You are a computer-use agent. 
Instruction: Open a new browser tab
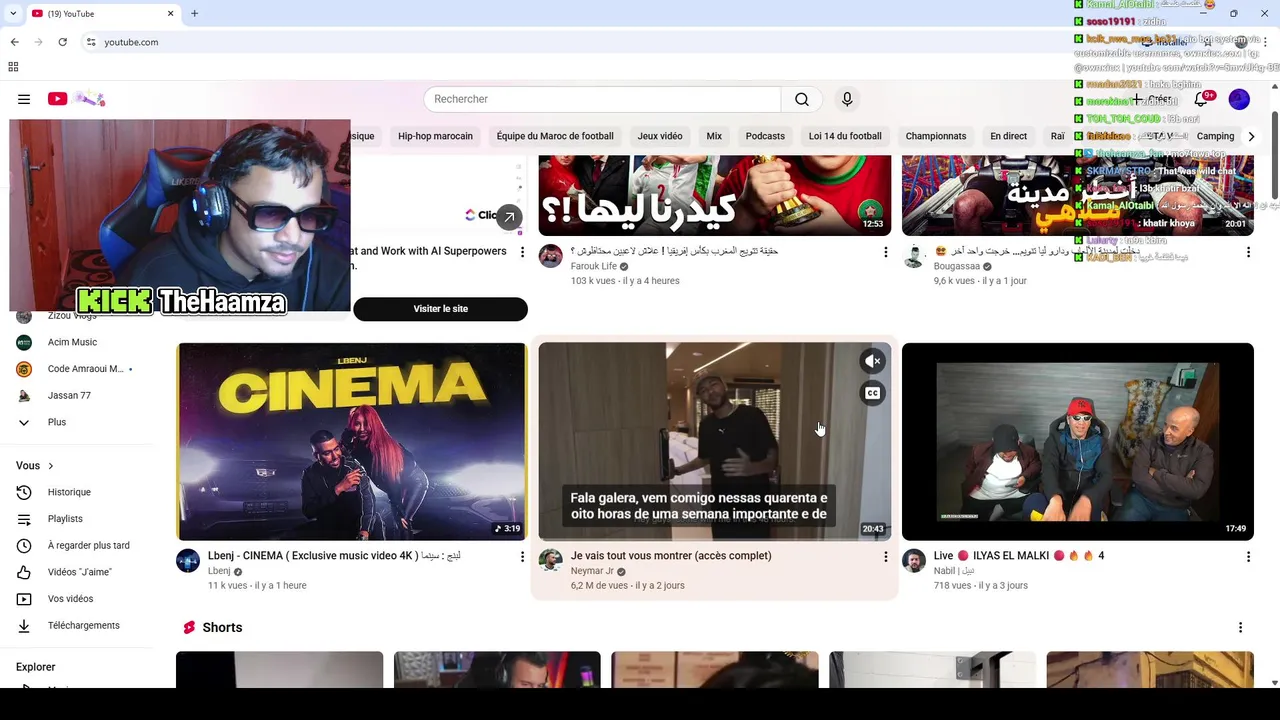point(194,13)
